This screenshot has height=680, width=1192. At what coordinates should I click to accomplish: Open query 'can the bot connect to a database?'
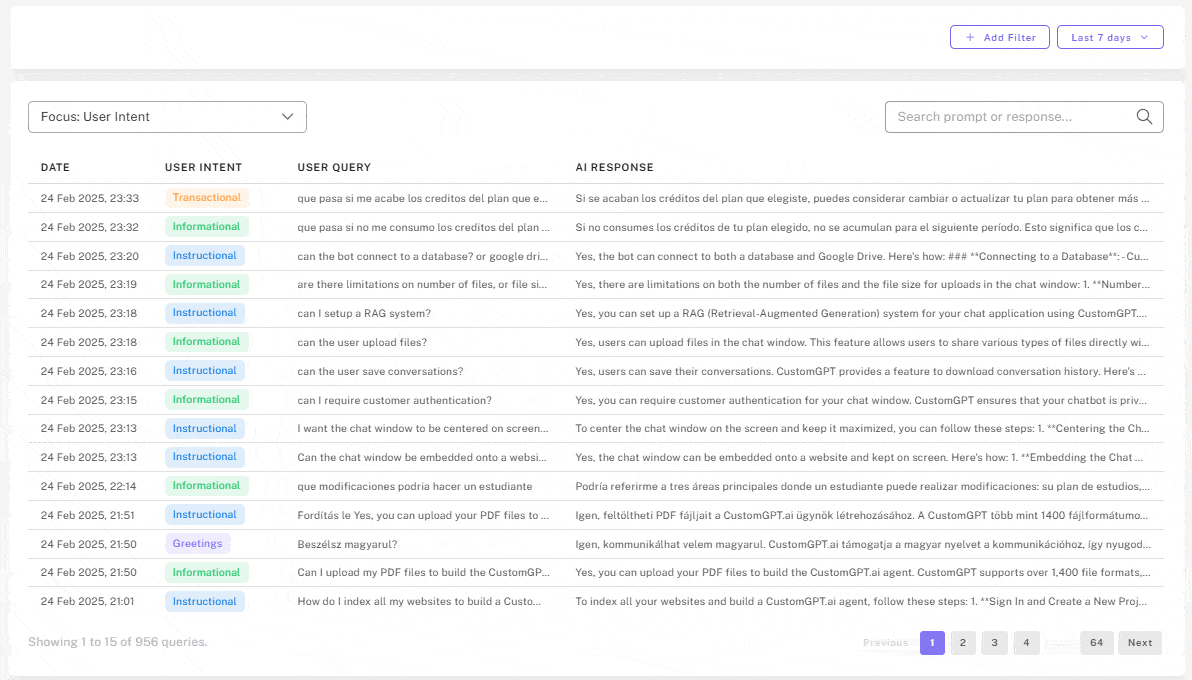[x=423, y=256]
